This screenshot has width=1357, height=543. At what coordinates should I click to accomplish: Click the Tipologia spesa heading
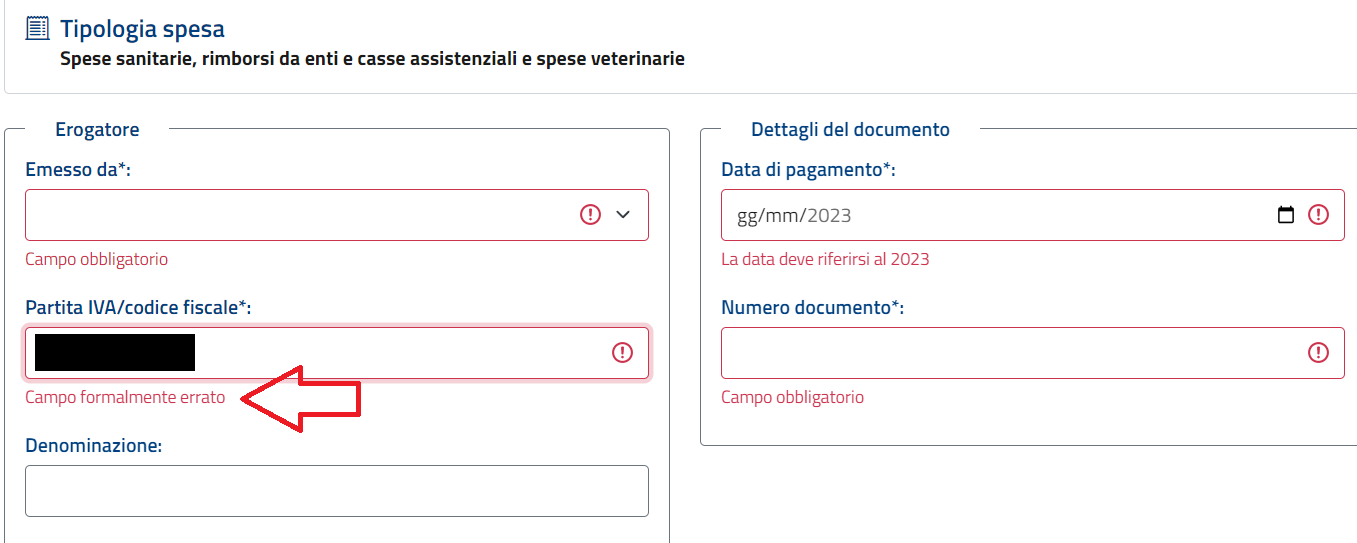pos(142,29)
